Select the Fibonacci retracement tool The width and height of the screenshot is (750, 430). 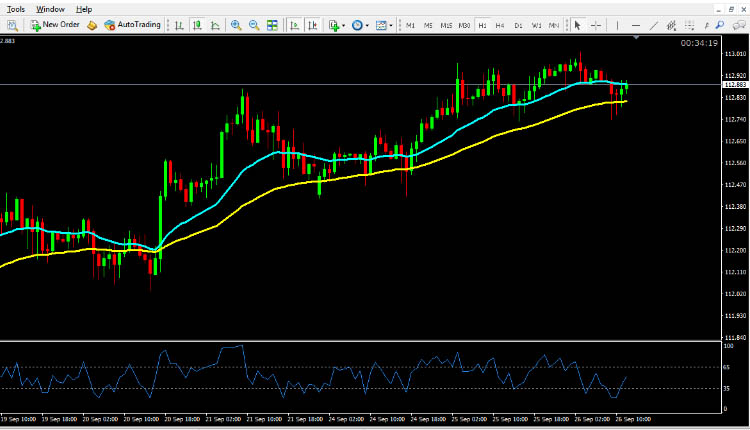tap(689, 25)
